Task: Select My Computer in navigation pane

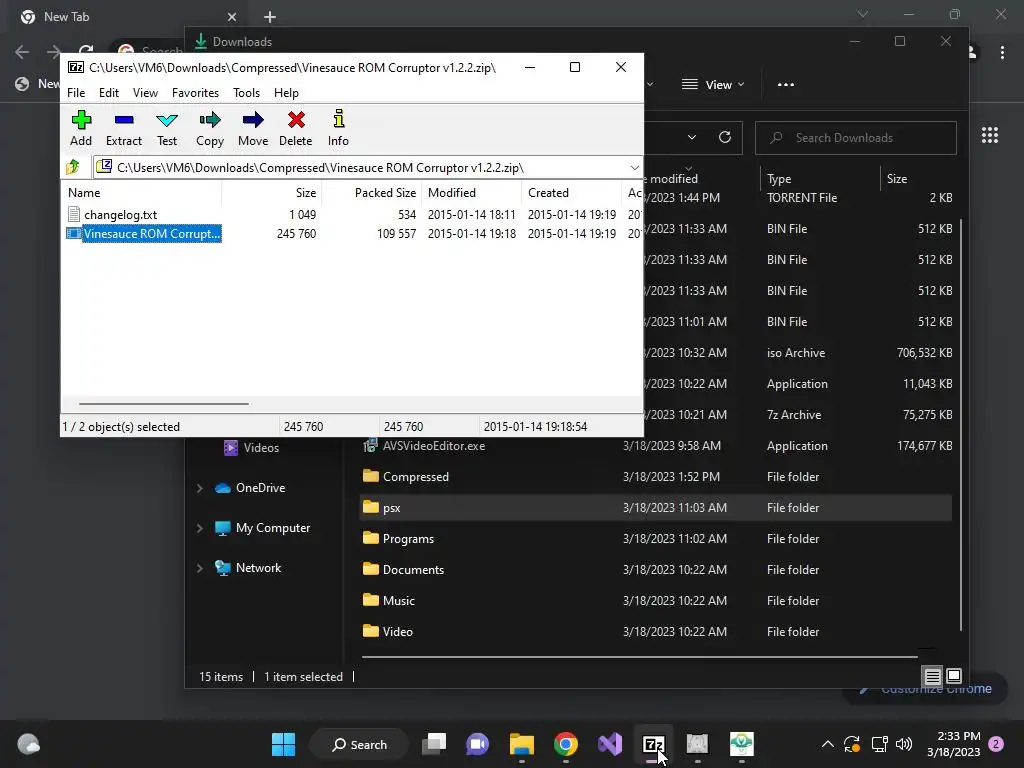Action: (x=263, y=528)
